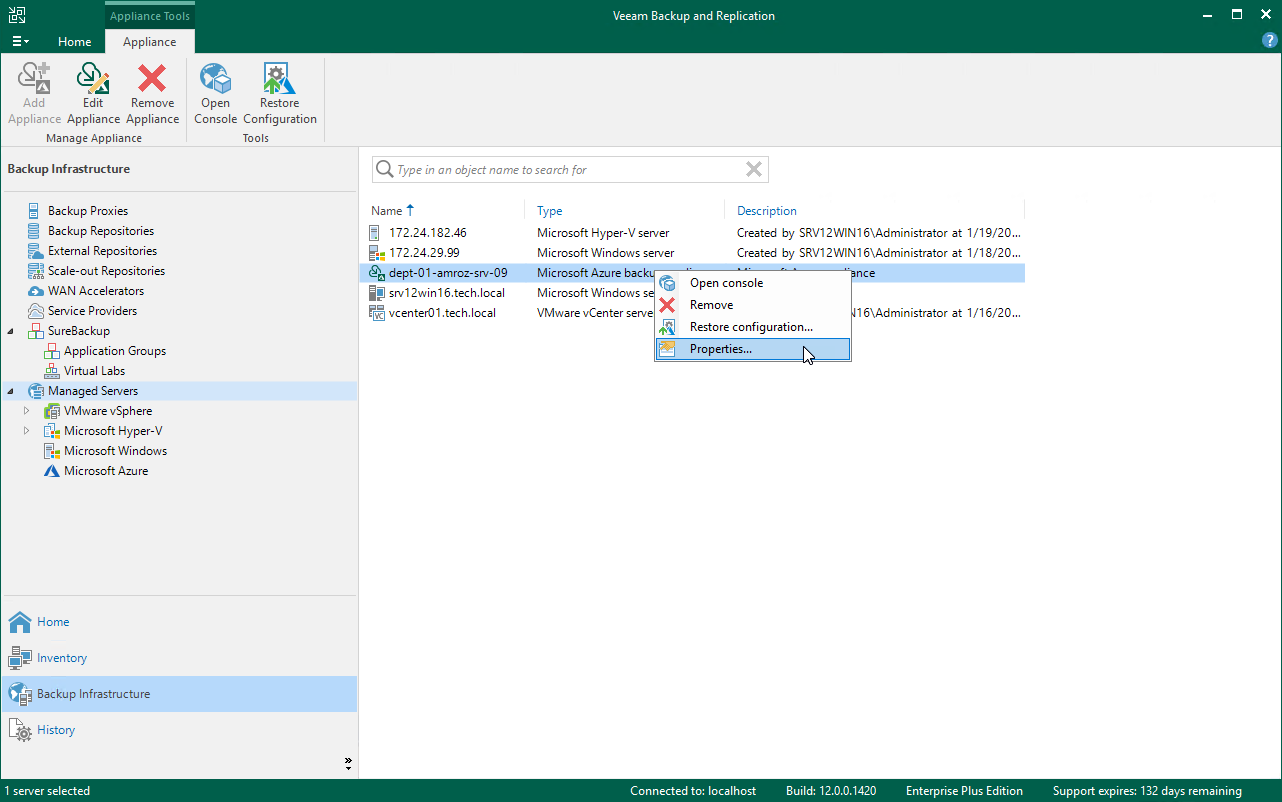Click the Backup Proxies tree icon
Screen dimensions: 1282x802
34,211
